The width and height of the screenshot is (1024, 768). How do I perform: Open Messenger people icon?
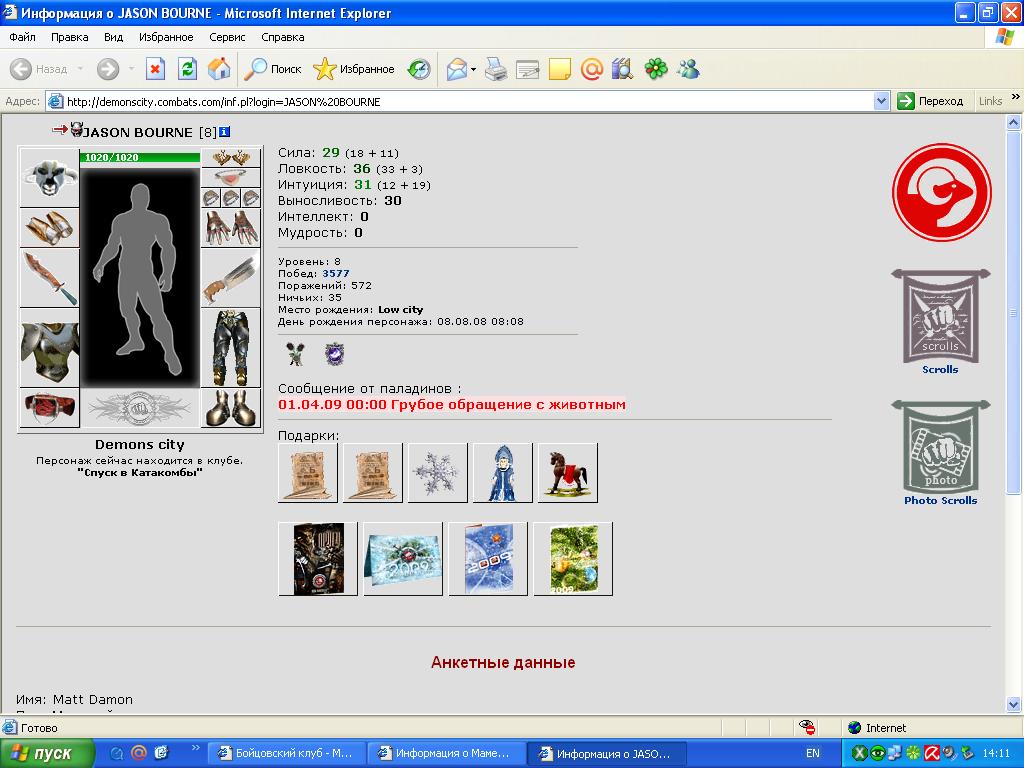pos(688,69)
